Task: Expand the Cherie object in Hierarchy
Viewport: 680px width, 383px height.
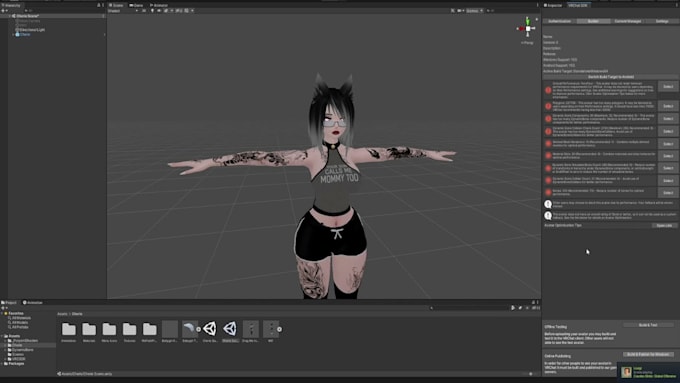Action: tap(13, 34)
